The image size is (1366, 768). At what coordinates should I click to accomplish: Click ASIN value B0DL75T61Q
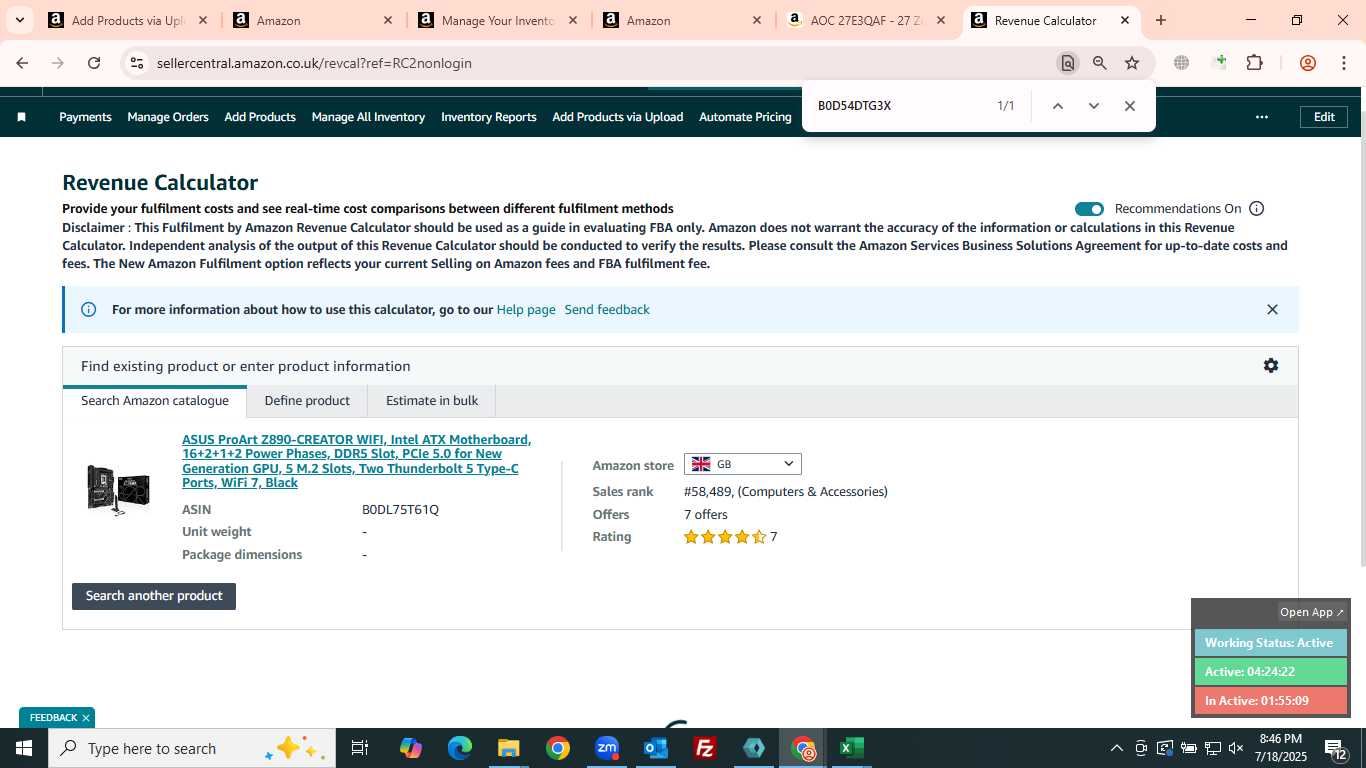pyautogui.click(x=400, y=510)
